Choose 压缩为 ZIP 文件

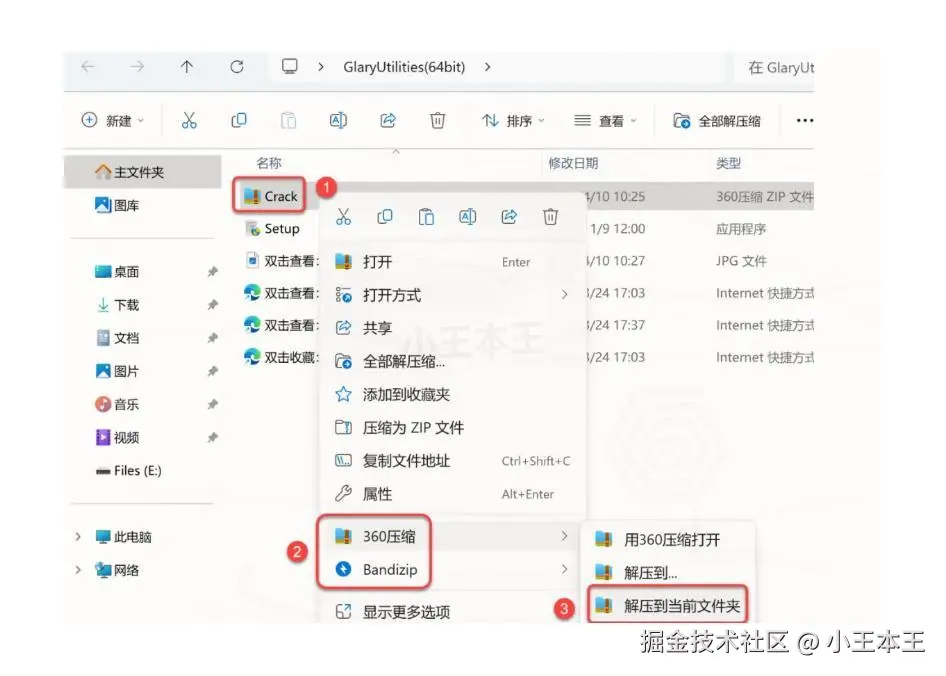452,428
